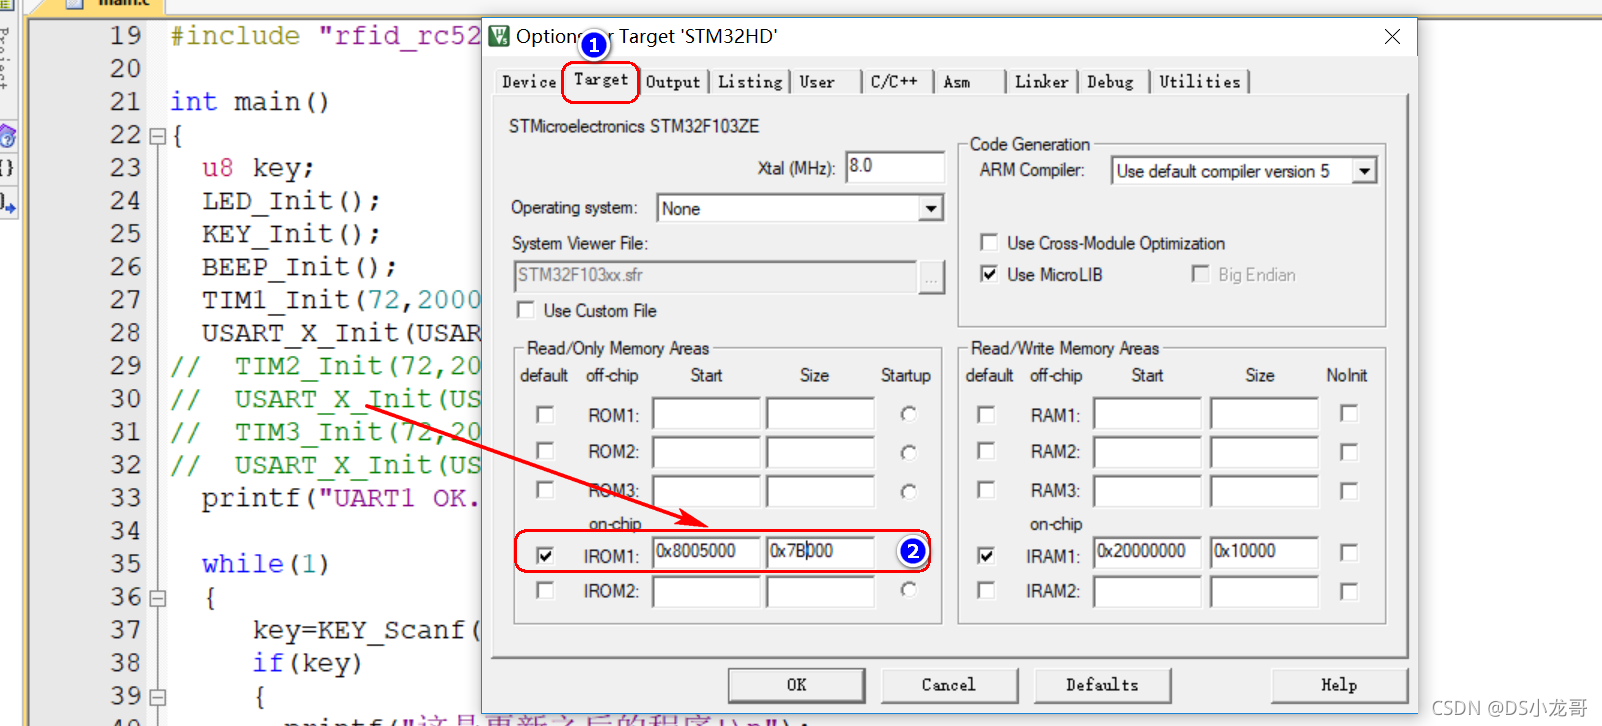
Task: Click the code line "LED_Init();"
Action: point(291,201)
